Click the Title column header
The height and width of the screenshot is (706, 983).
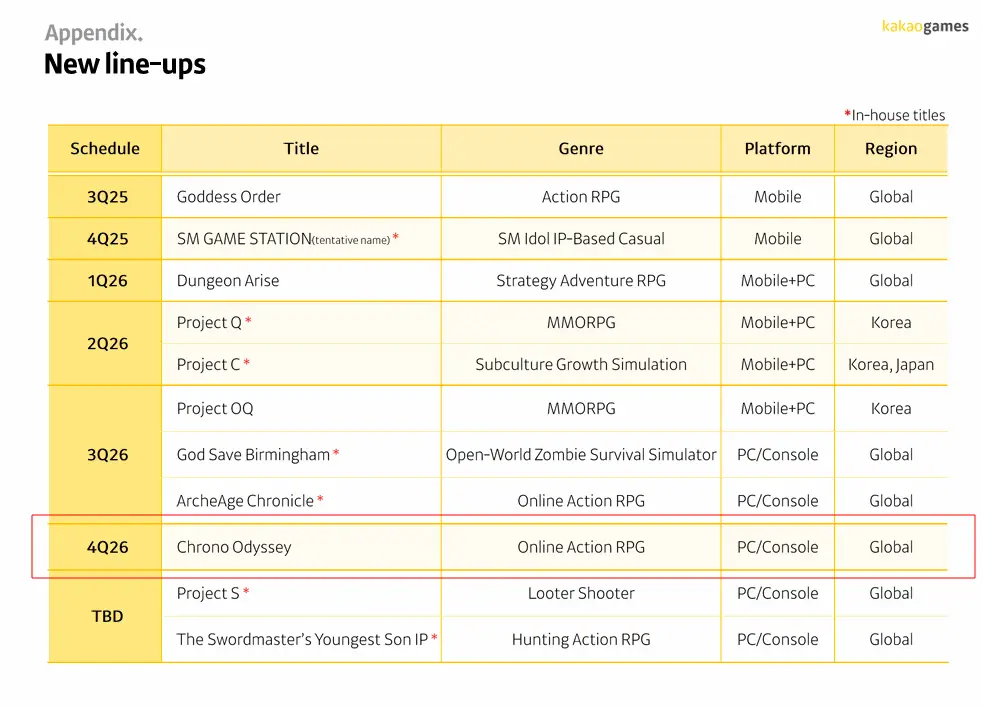(x=301, y=149)
